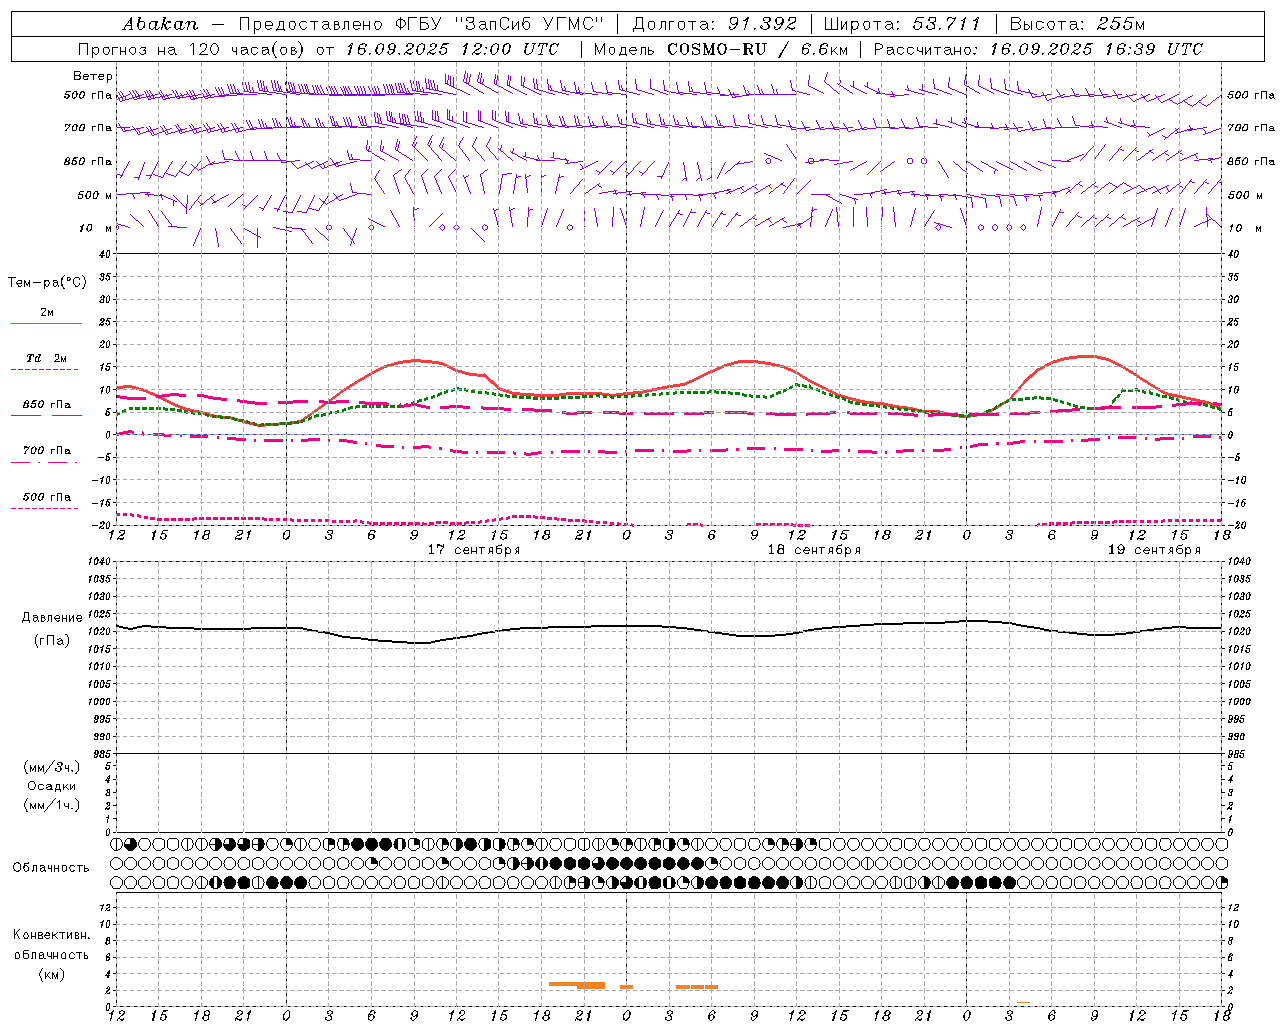Click the "Td 2м" dew point legend label
This screenshot has height=1024, width=1280.
pos(47,358)
